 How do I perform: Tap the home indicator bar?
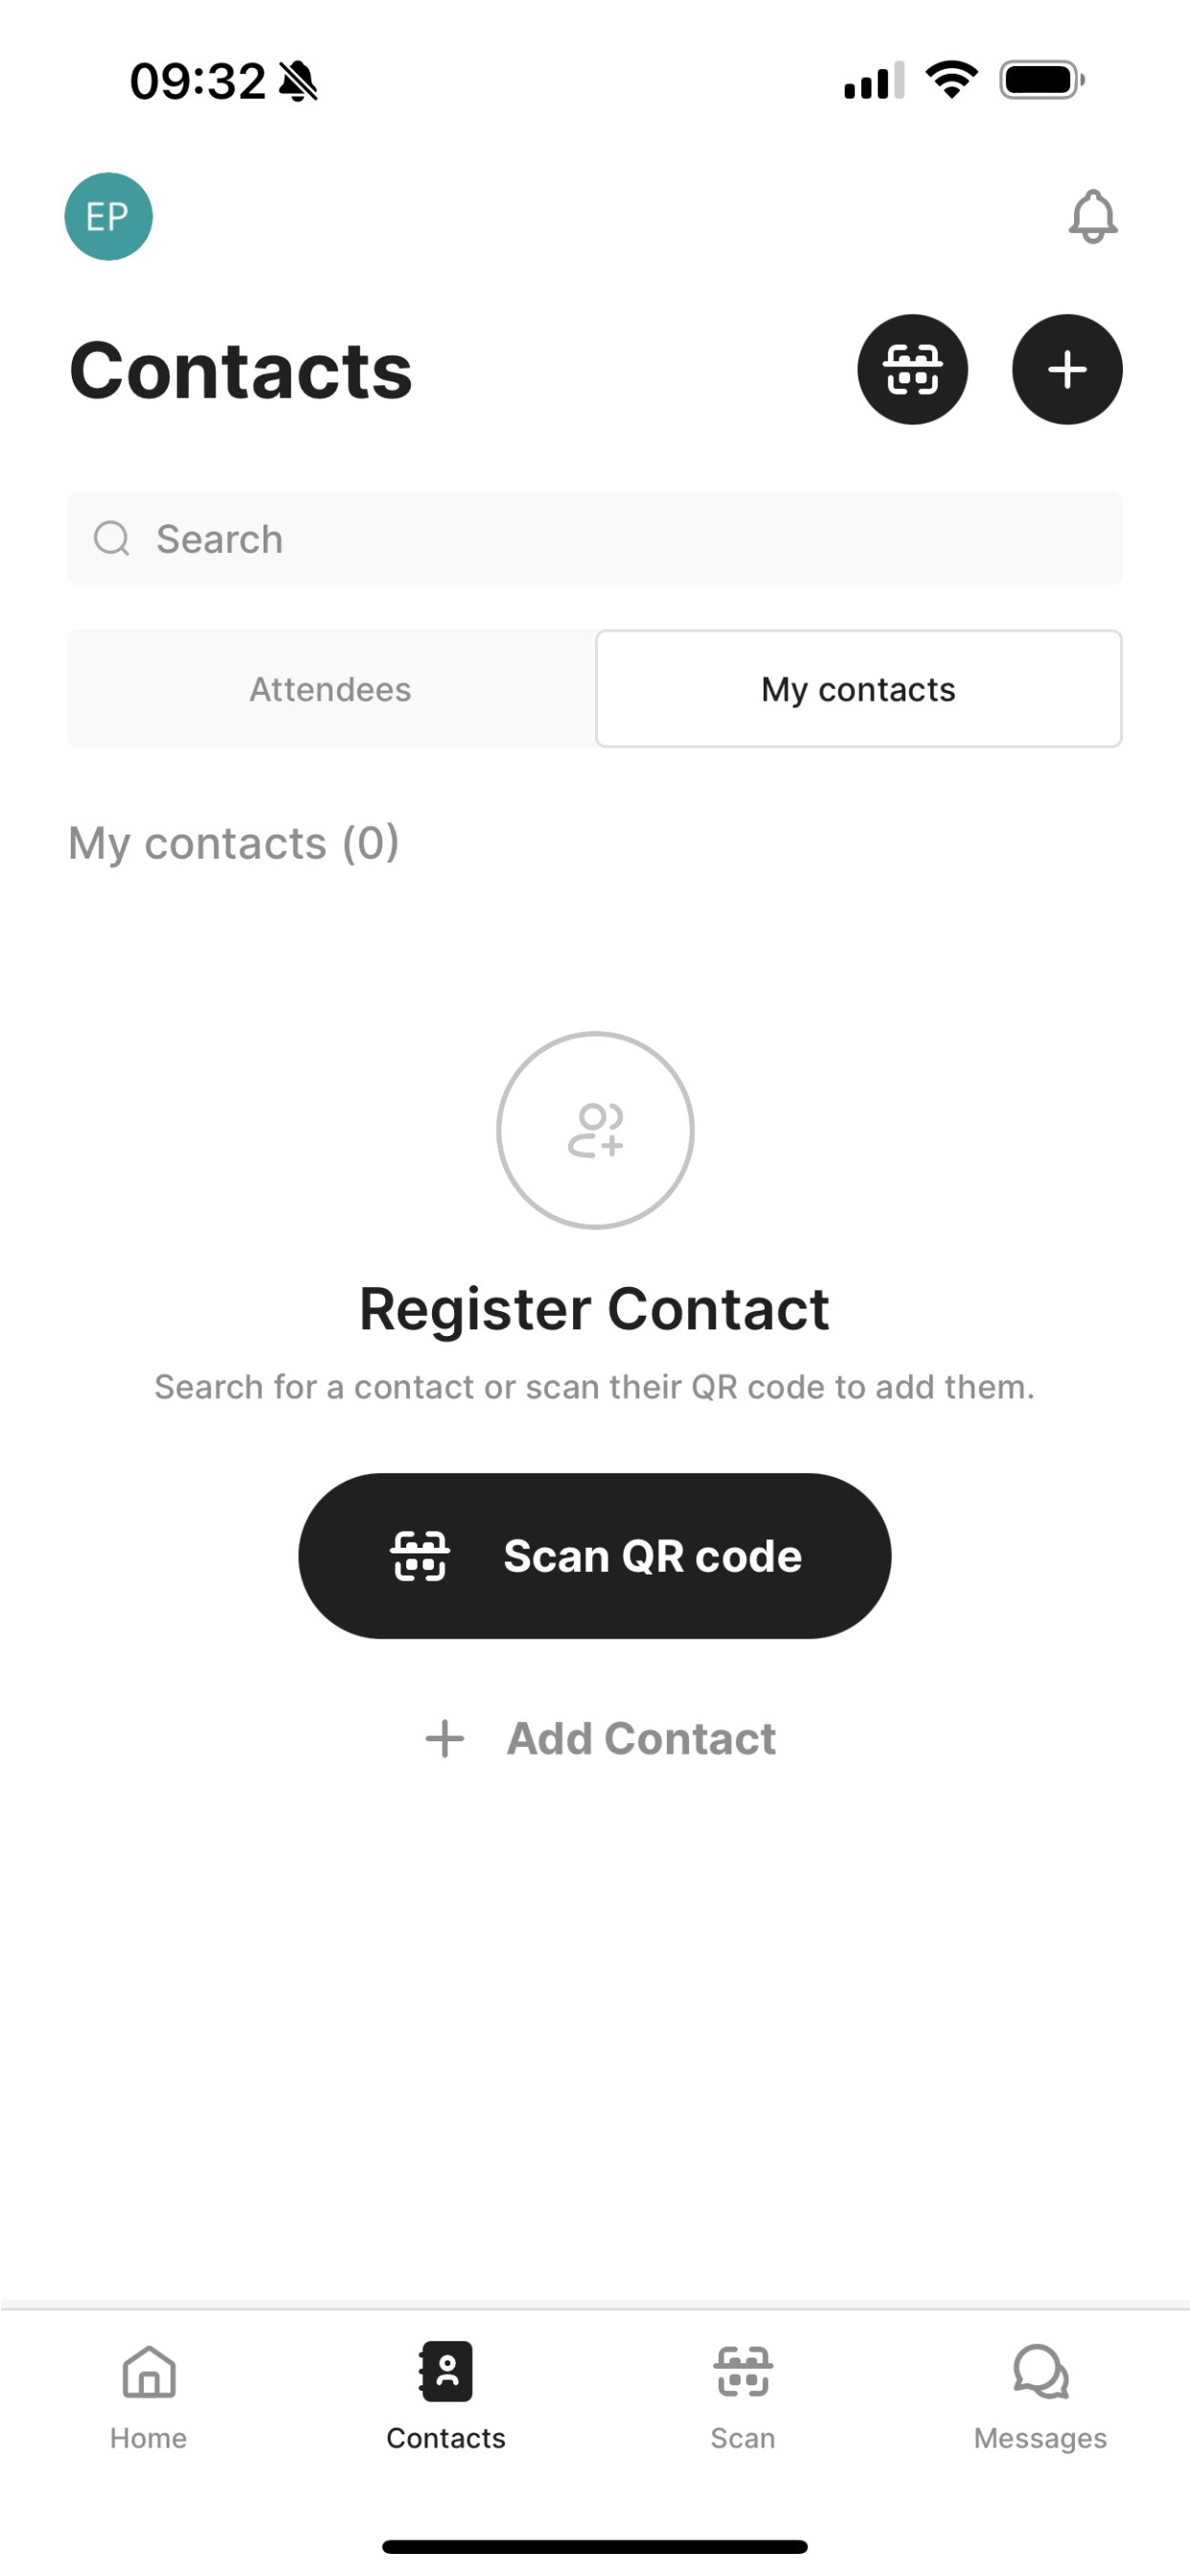click(595, 2546)
